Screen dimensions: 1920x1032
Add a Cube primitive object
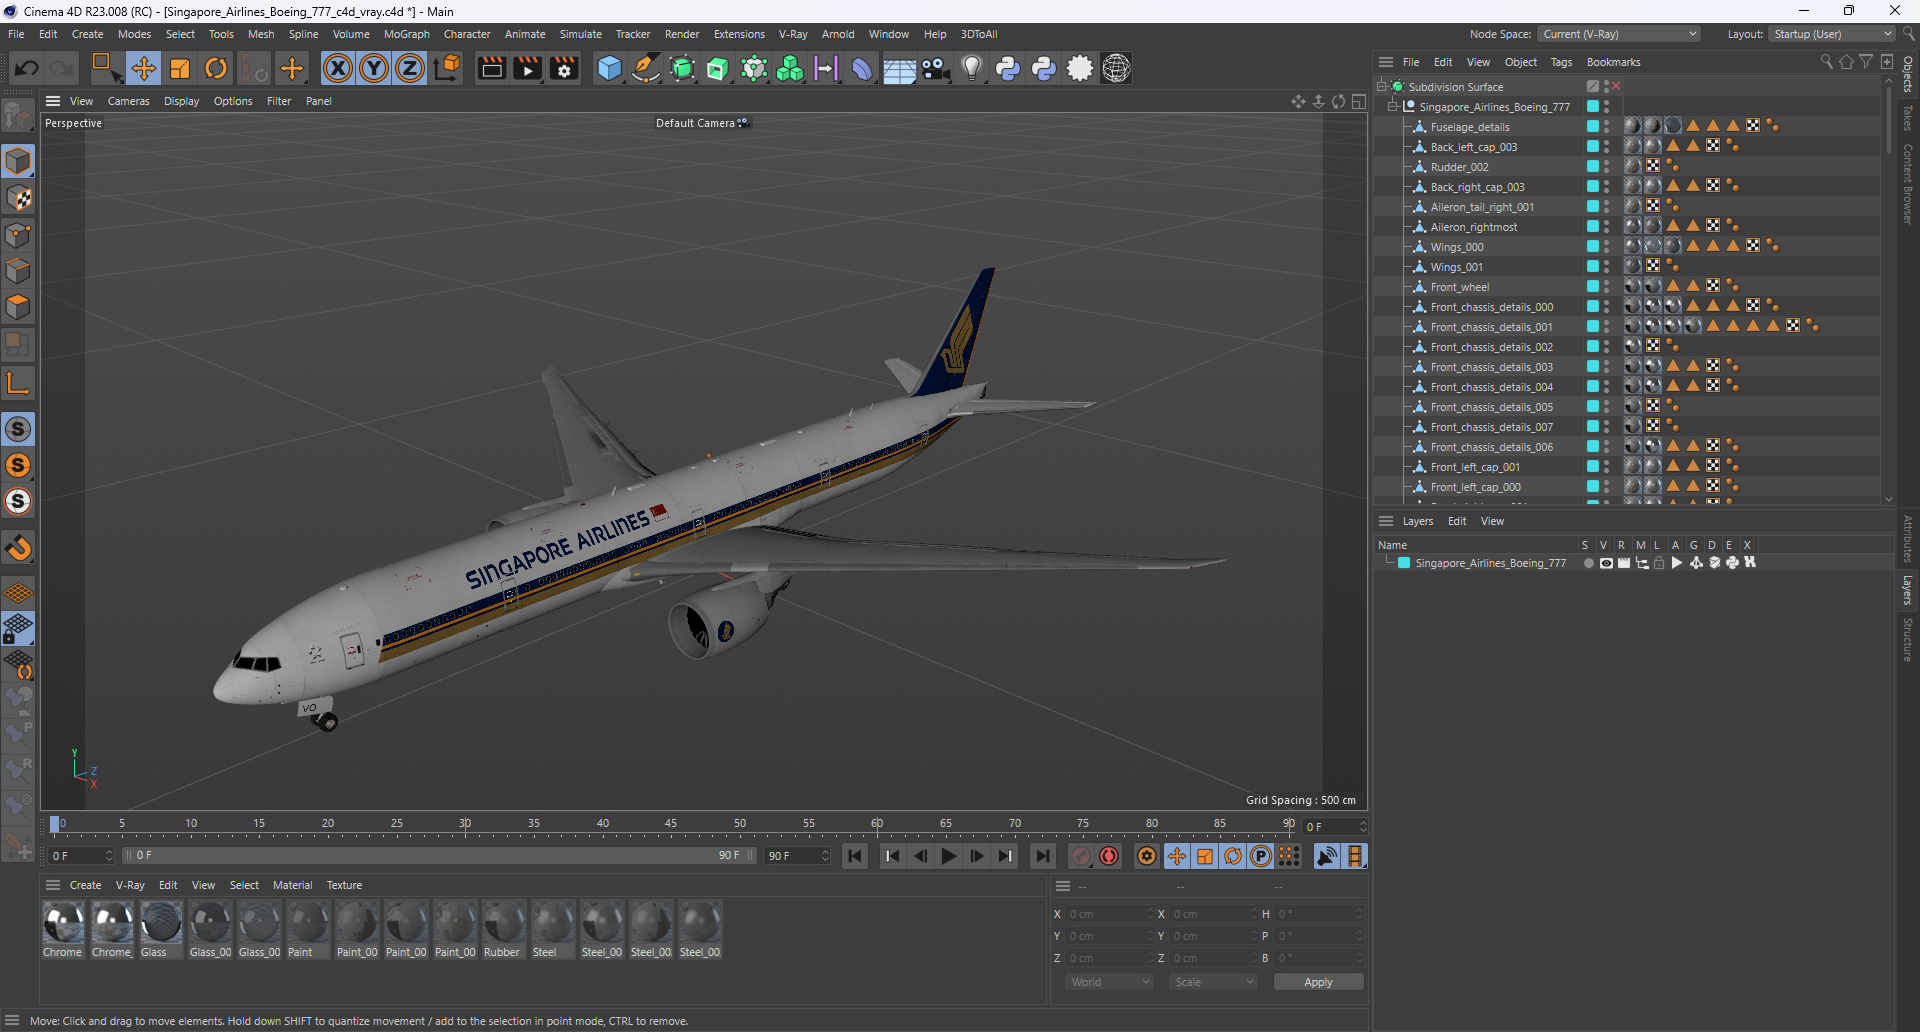pos(609,68)
